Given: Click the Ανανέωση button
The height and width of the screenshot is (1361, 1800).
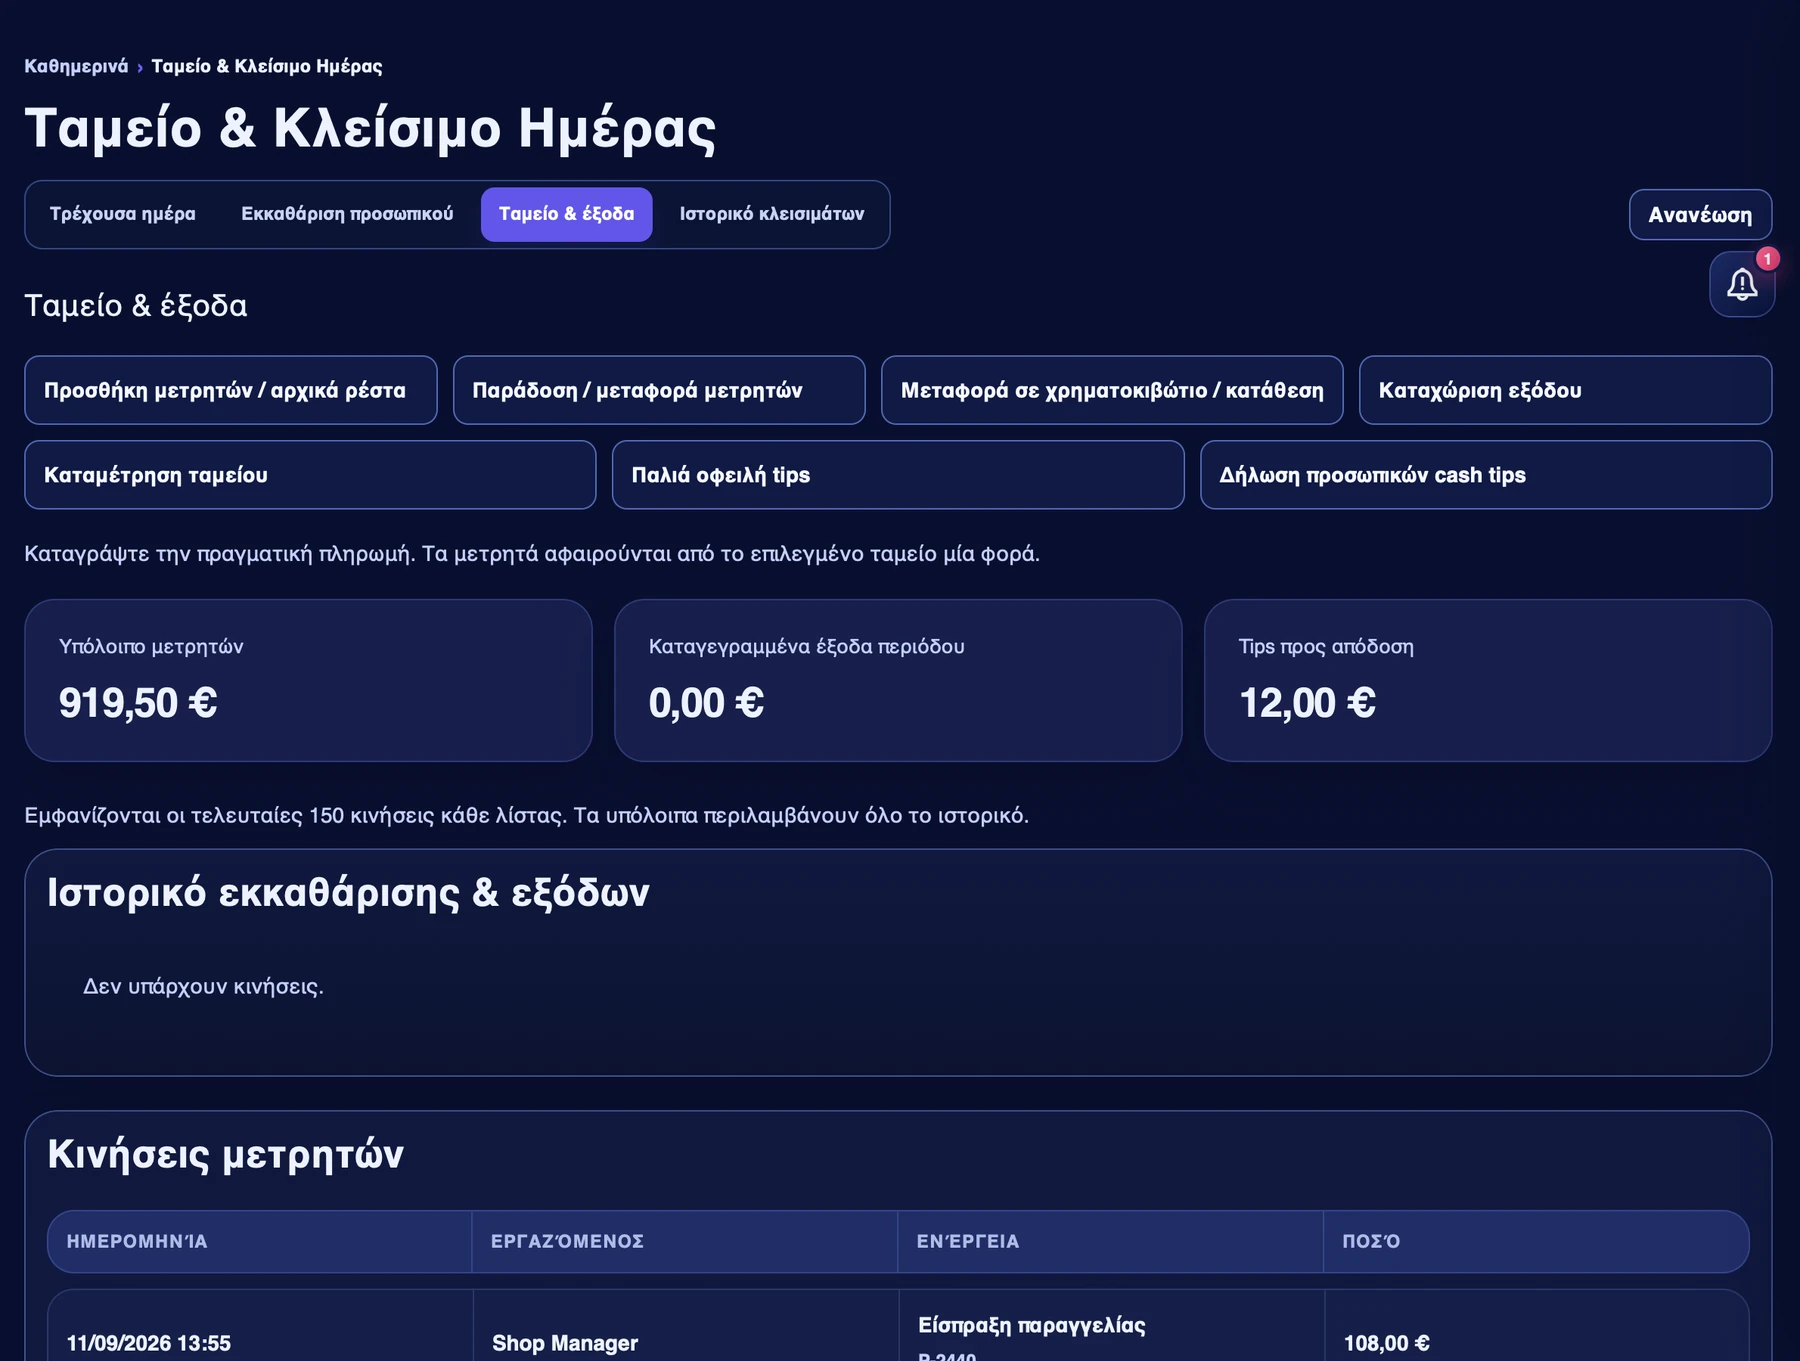Looking at the screenshot, I should (1700, 215).
